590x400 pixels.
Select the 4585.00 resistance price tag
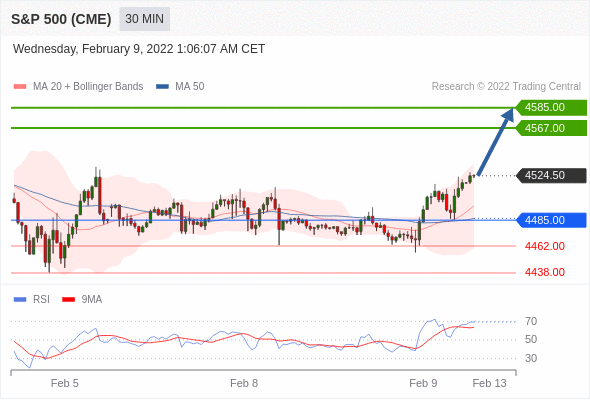coord(551,108)
